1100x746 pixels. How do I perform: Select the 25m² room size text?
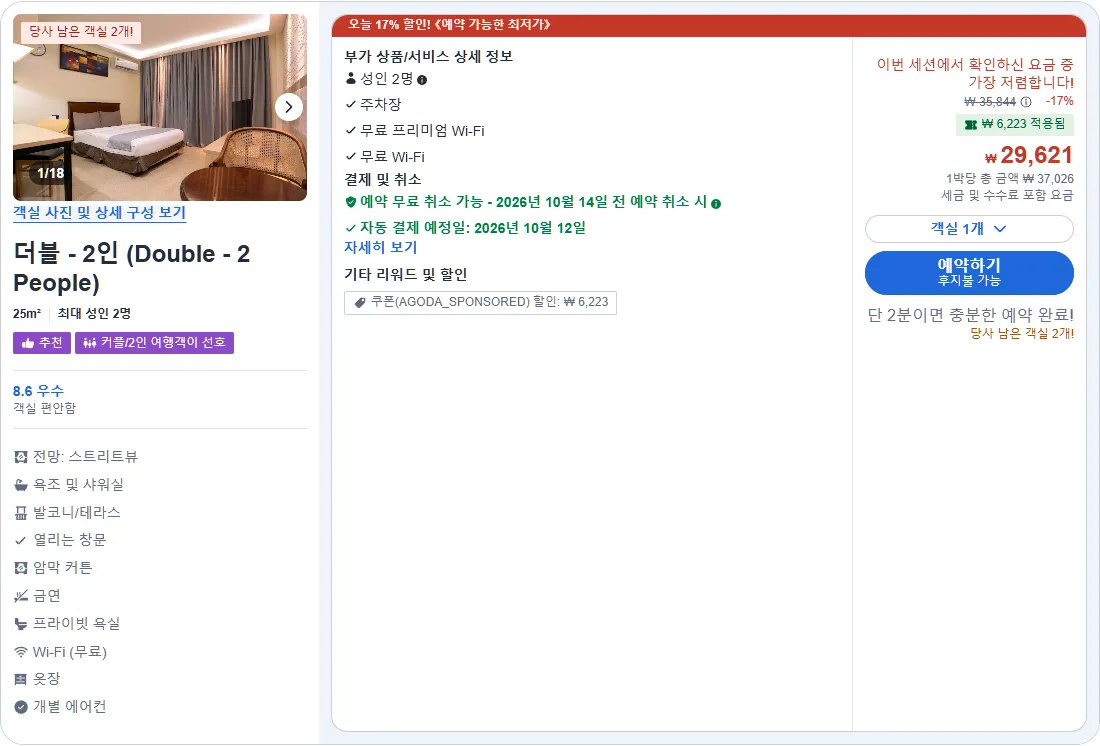click(27, 314)
